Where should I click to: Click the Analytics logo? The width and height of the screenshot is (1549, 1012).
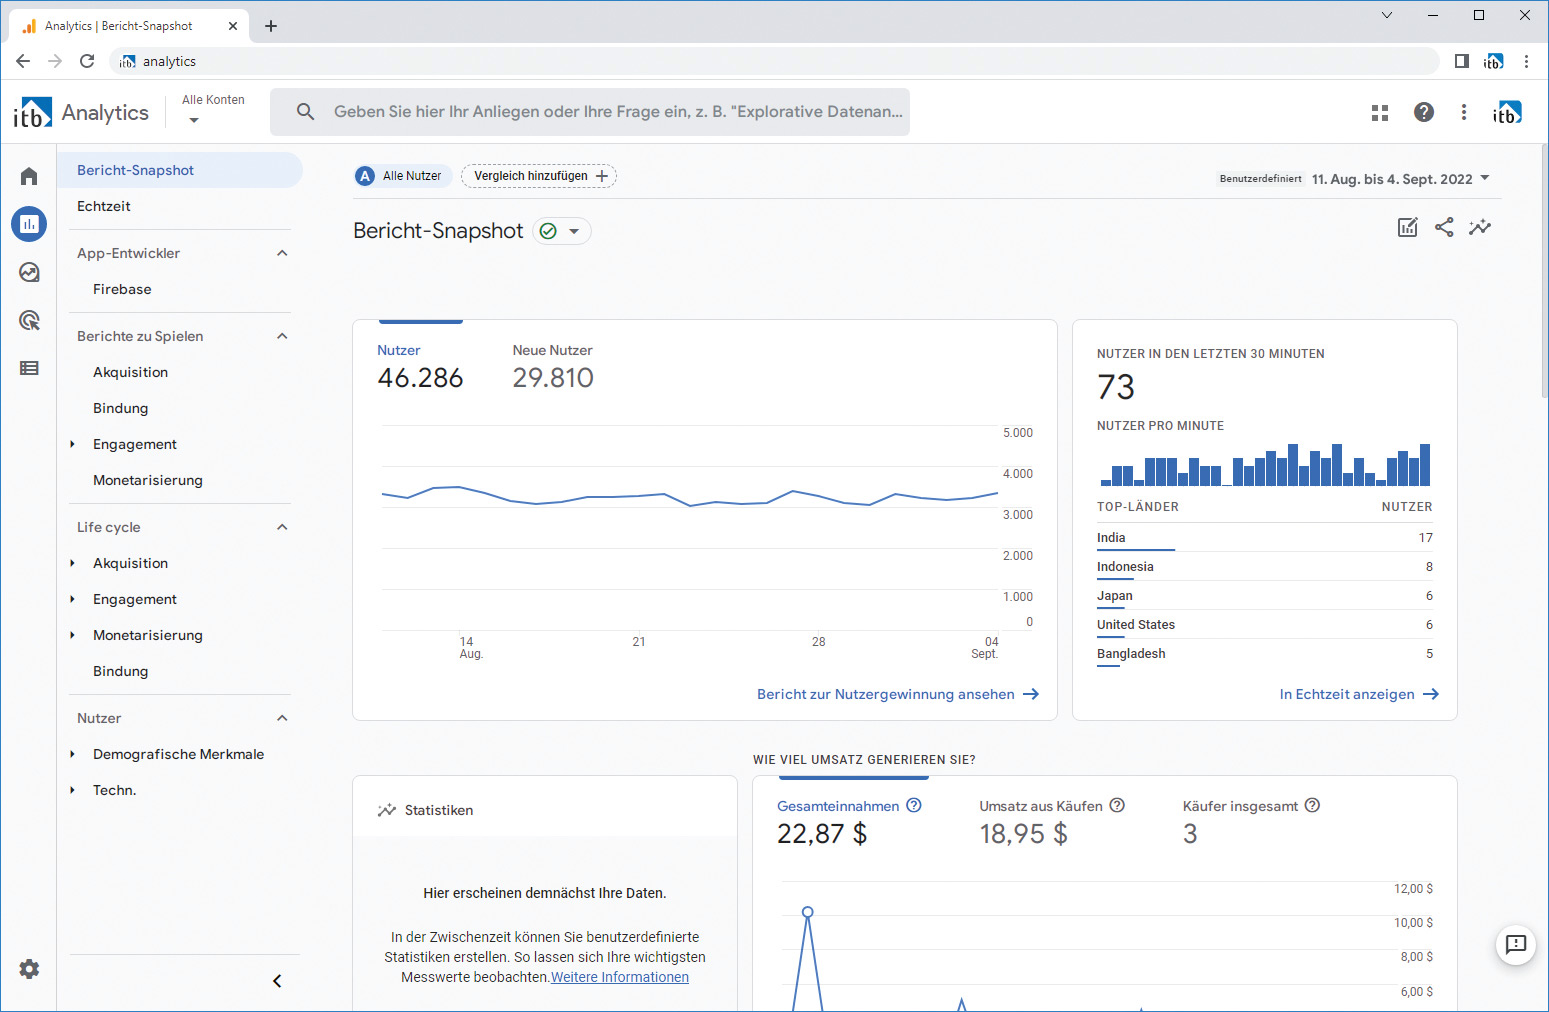[81, 113]
